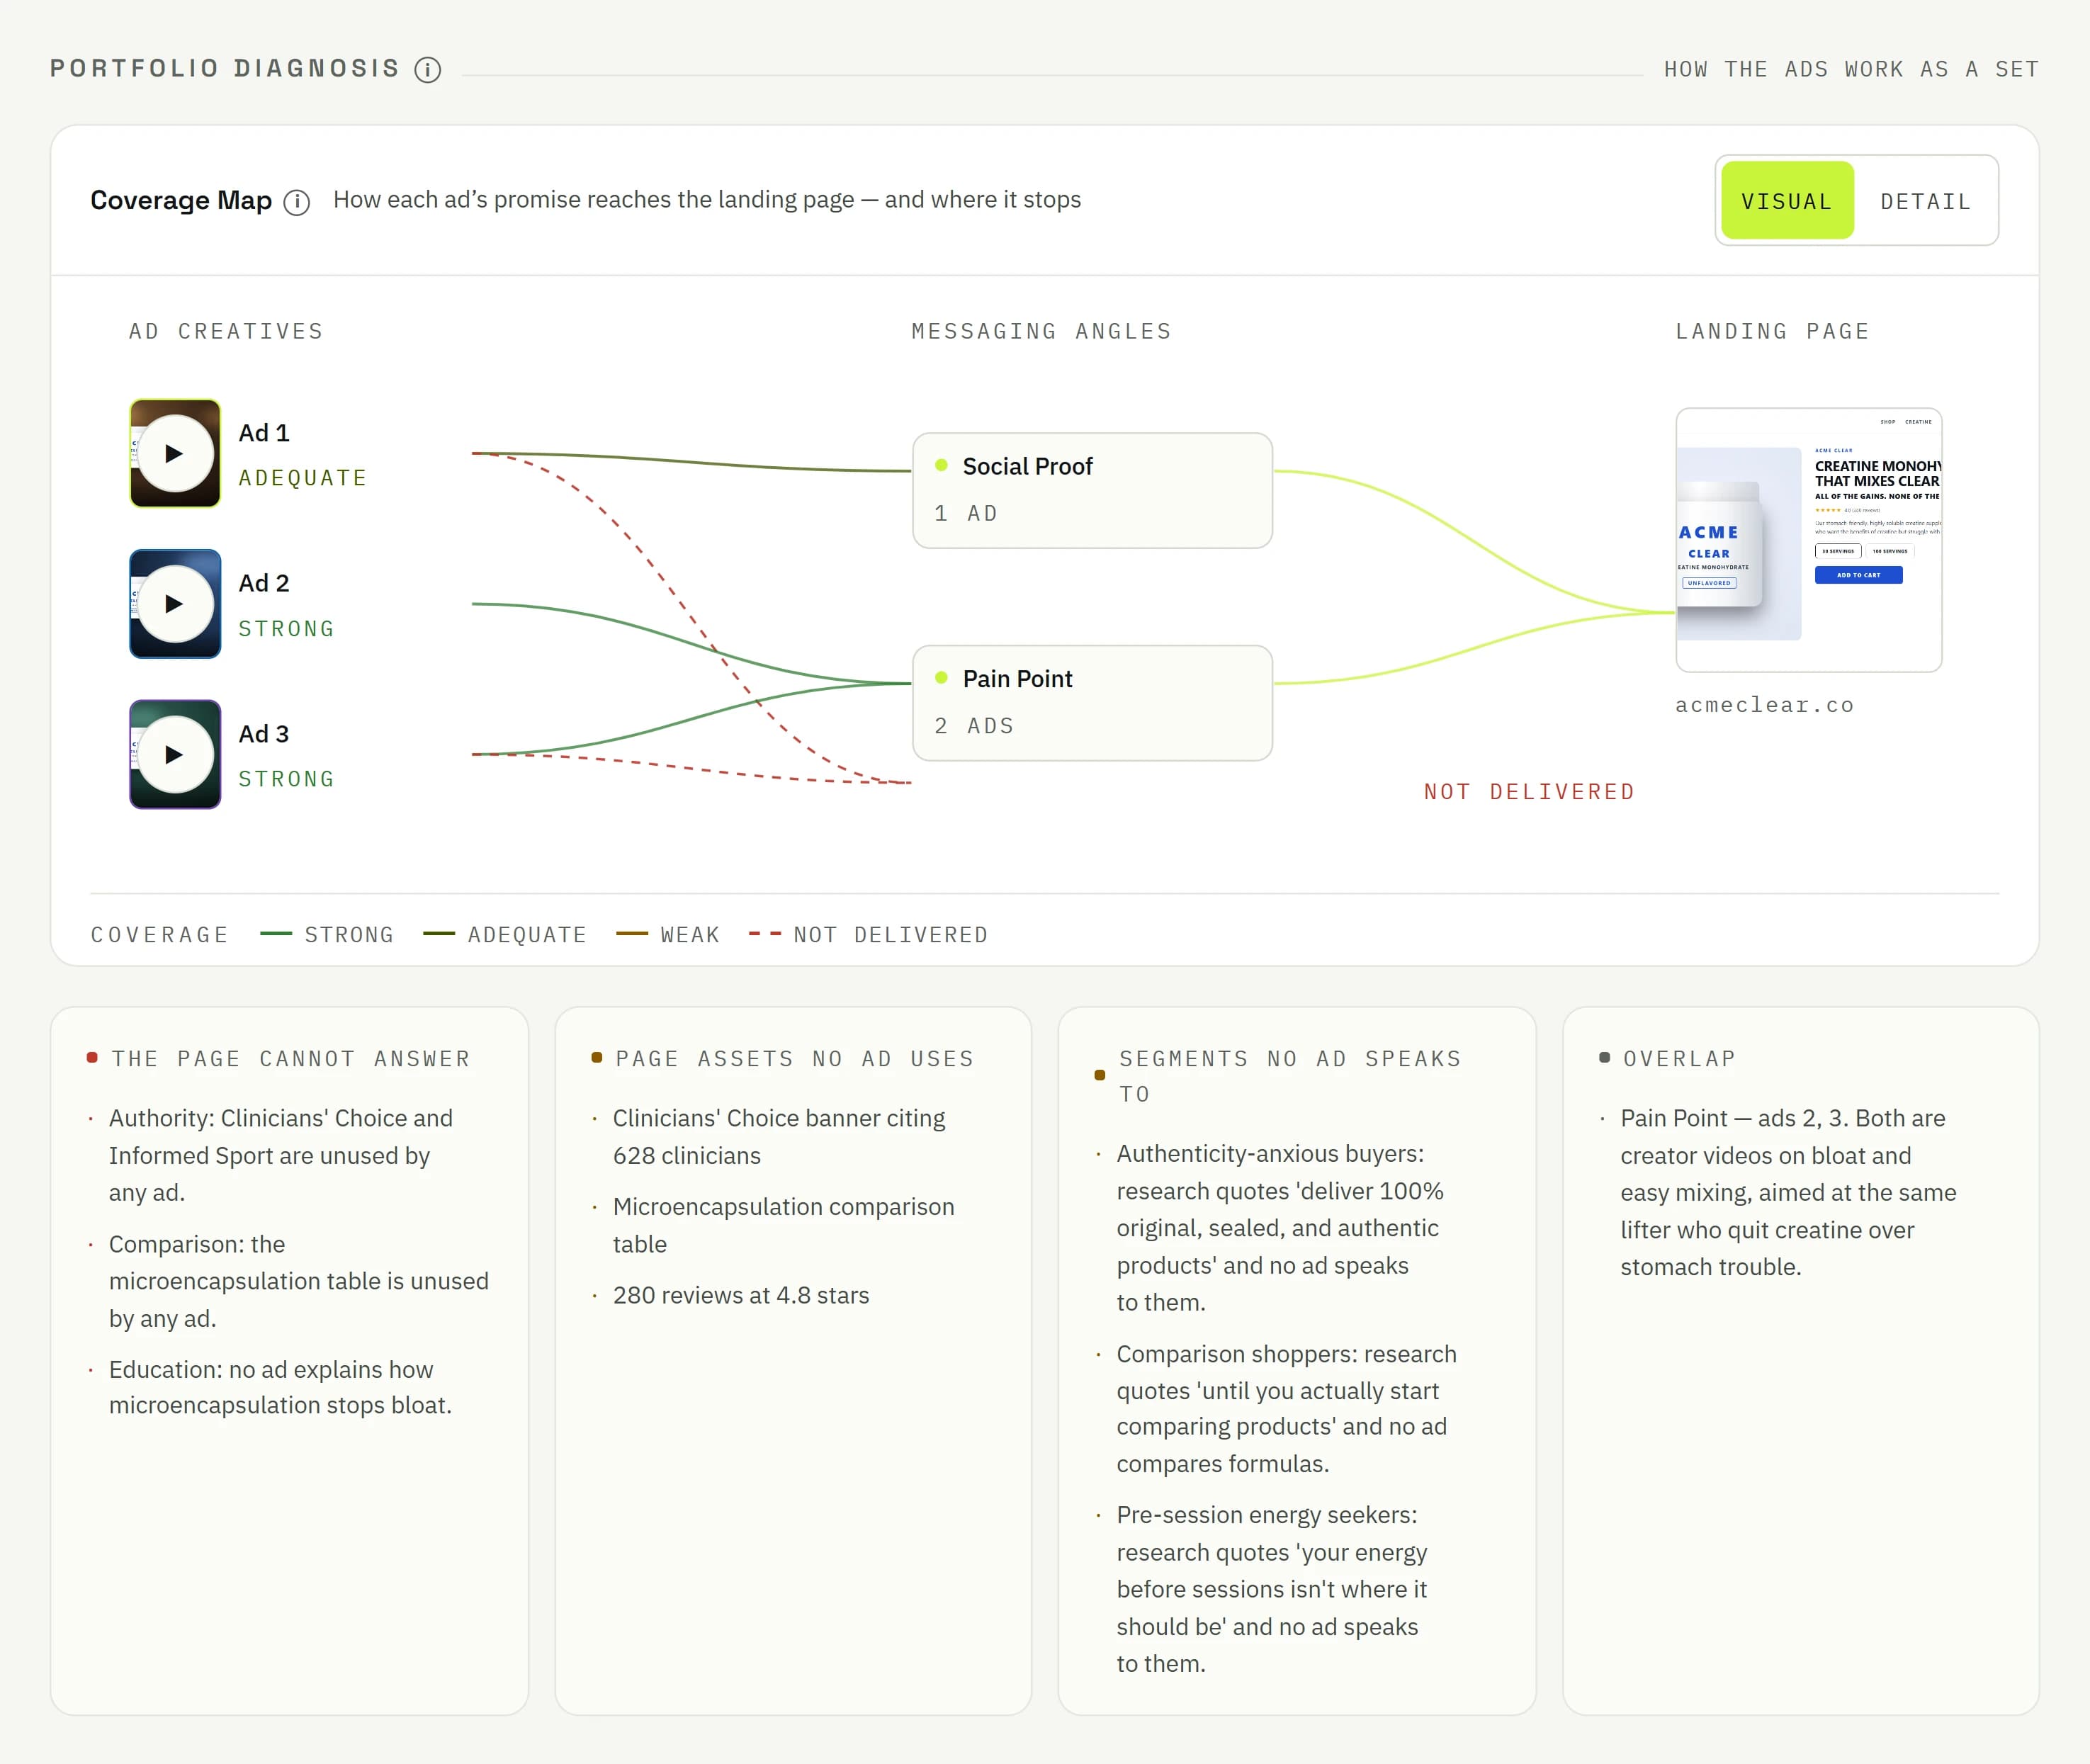The height and width of the screenshot is (1764, 2090).
Task: Click the '2 ADS' count in Pain Point
Action: pos(974,726)
